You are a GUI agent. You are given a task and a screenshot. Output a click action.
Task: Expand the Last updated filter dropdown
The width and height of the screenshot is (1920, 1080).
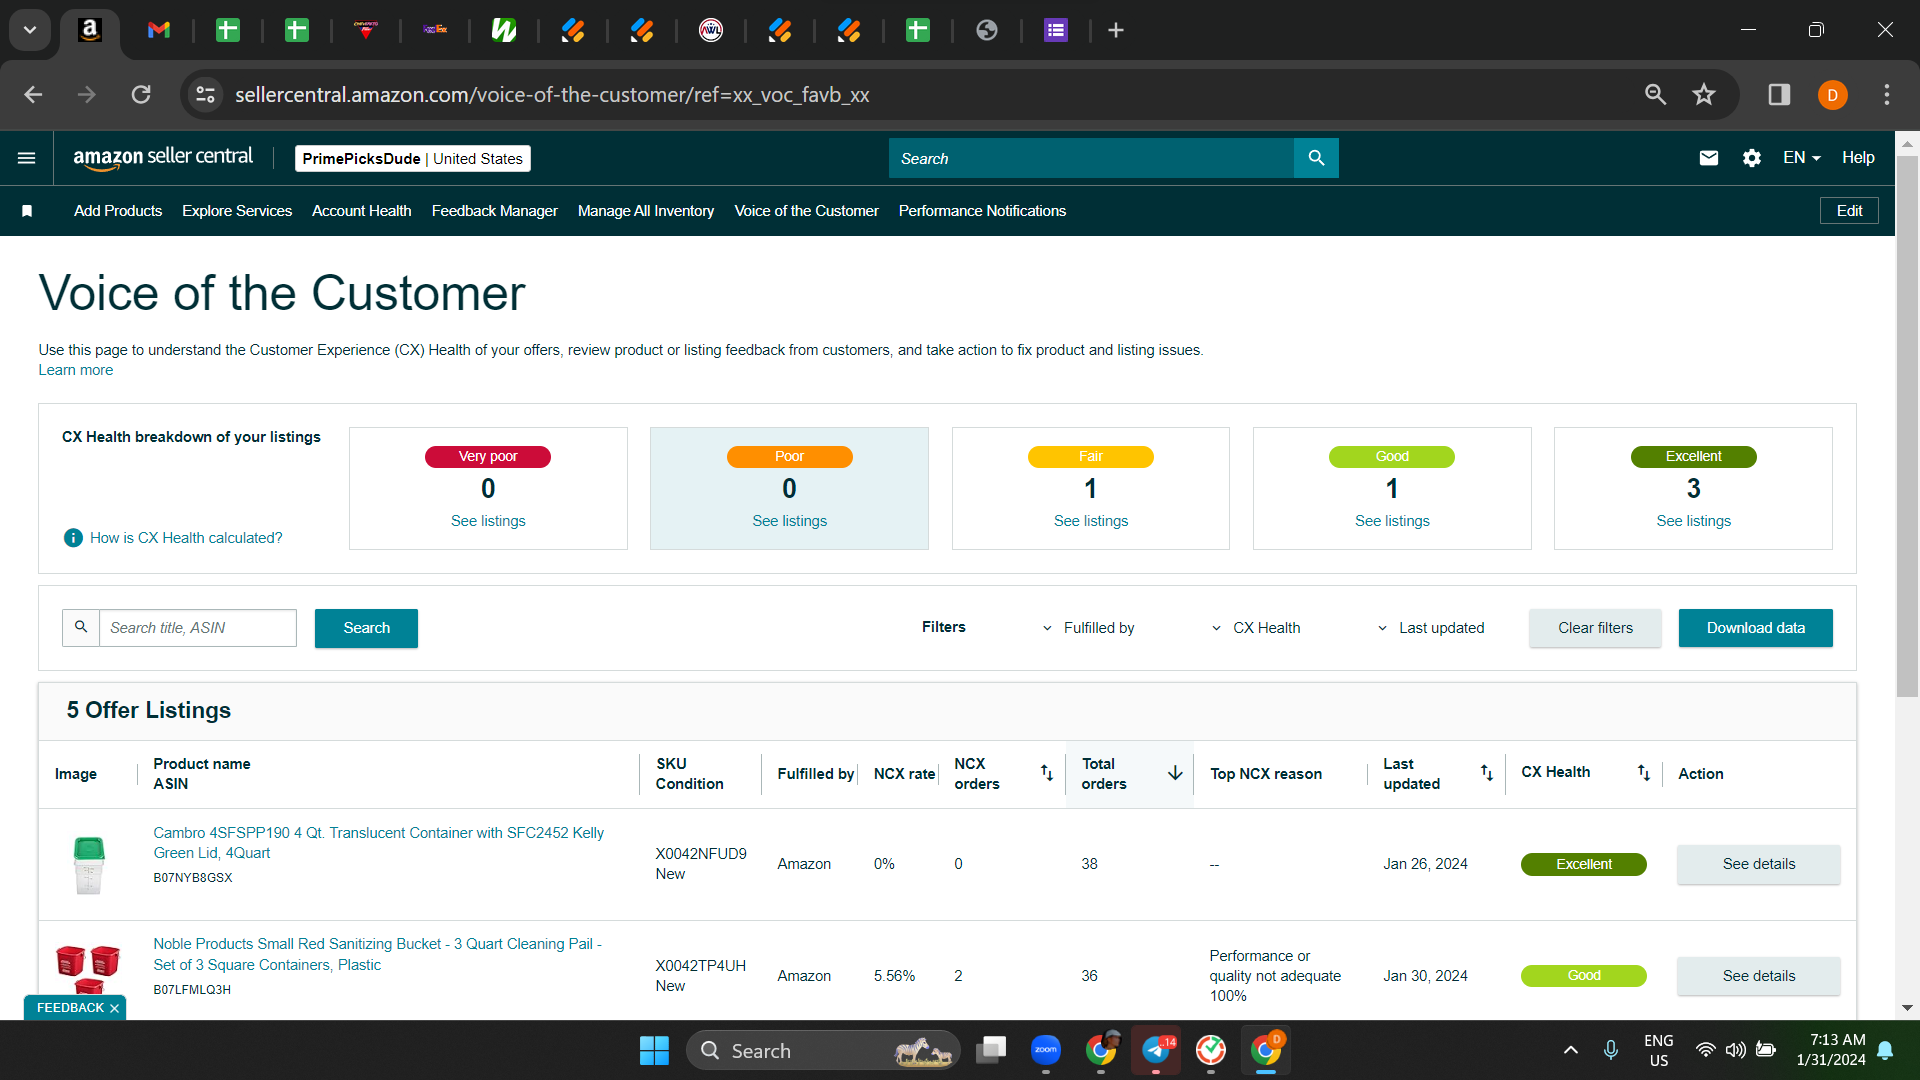(1430, 628)
